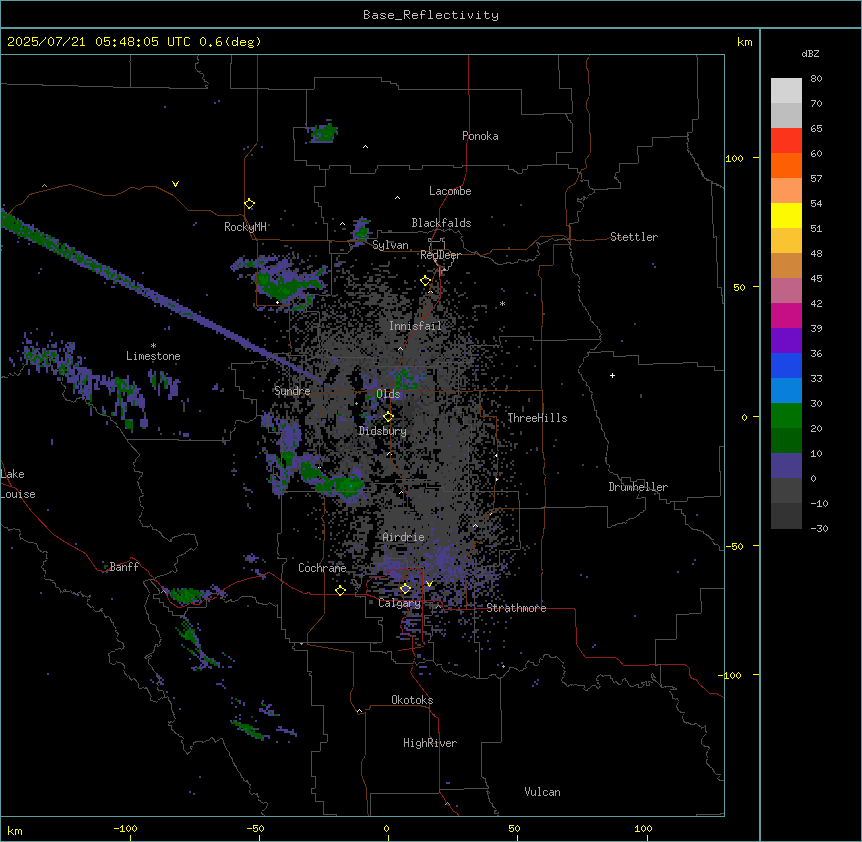Select the purple 36-39 dBZ legend swatch
The width and height of the screenshot is (862, 842).
[786, 341]
